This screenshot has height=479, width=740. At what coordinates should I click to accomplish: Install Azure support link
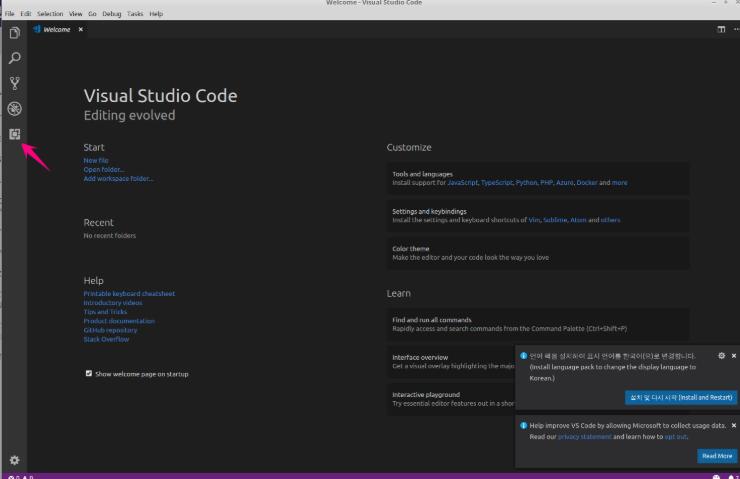click(564, 183)
